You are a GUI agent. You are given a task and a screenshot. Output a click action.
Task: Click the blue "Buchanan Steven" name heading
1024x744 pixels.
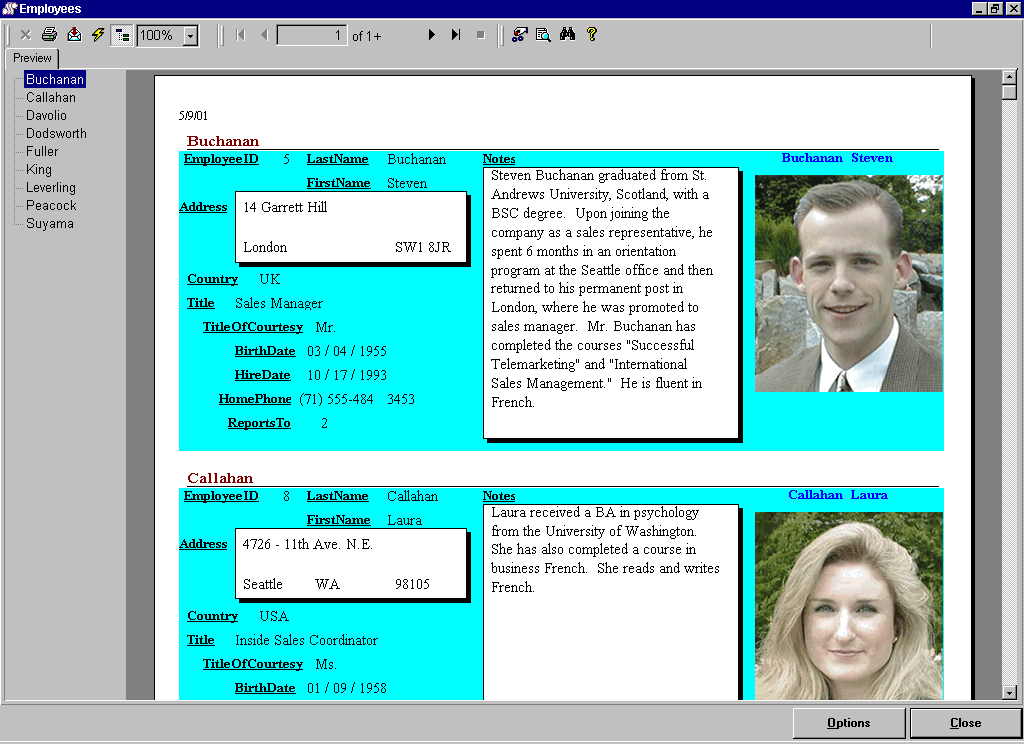pyautogui.click(x=837, y=158)
